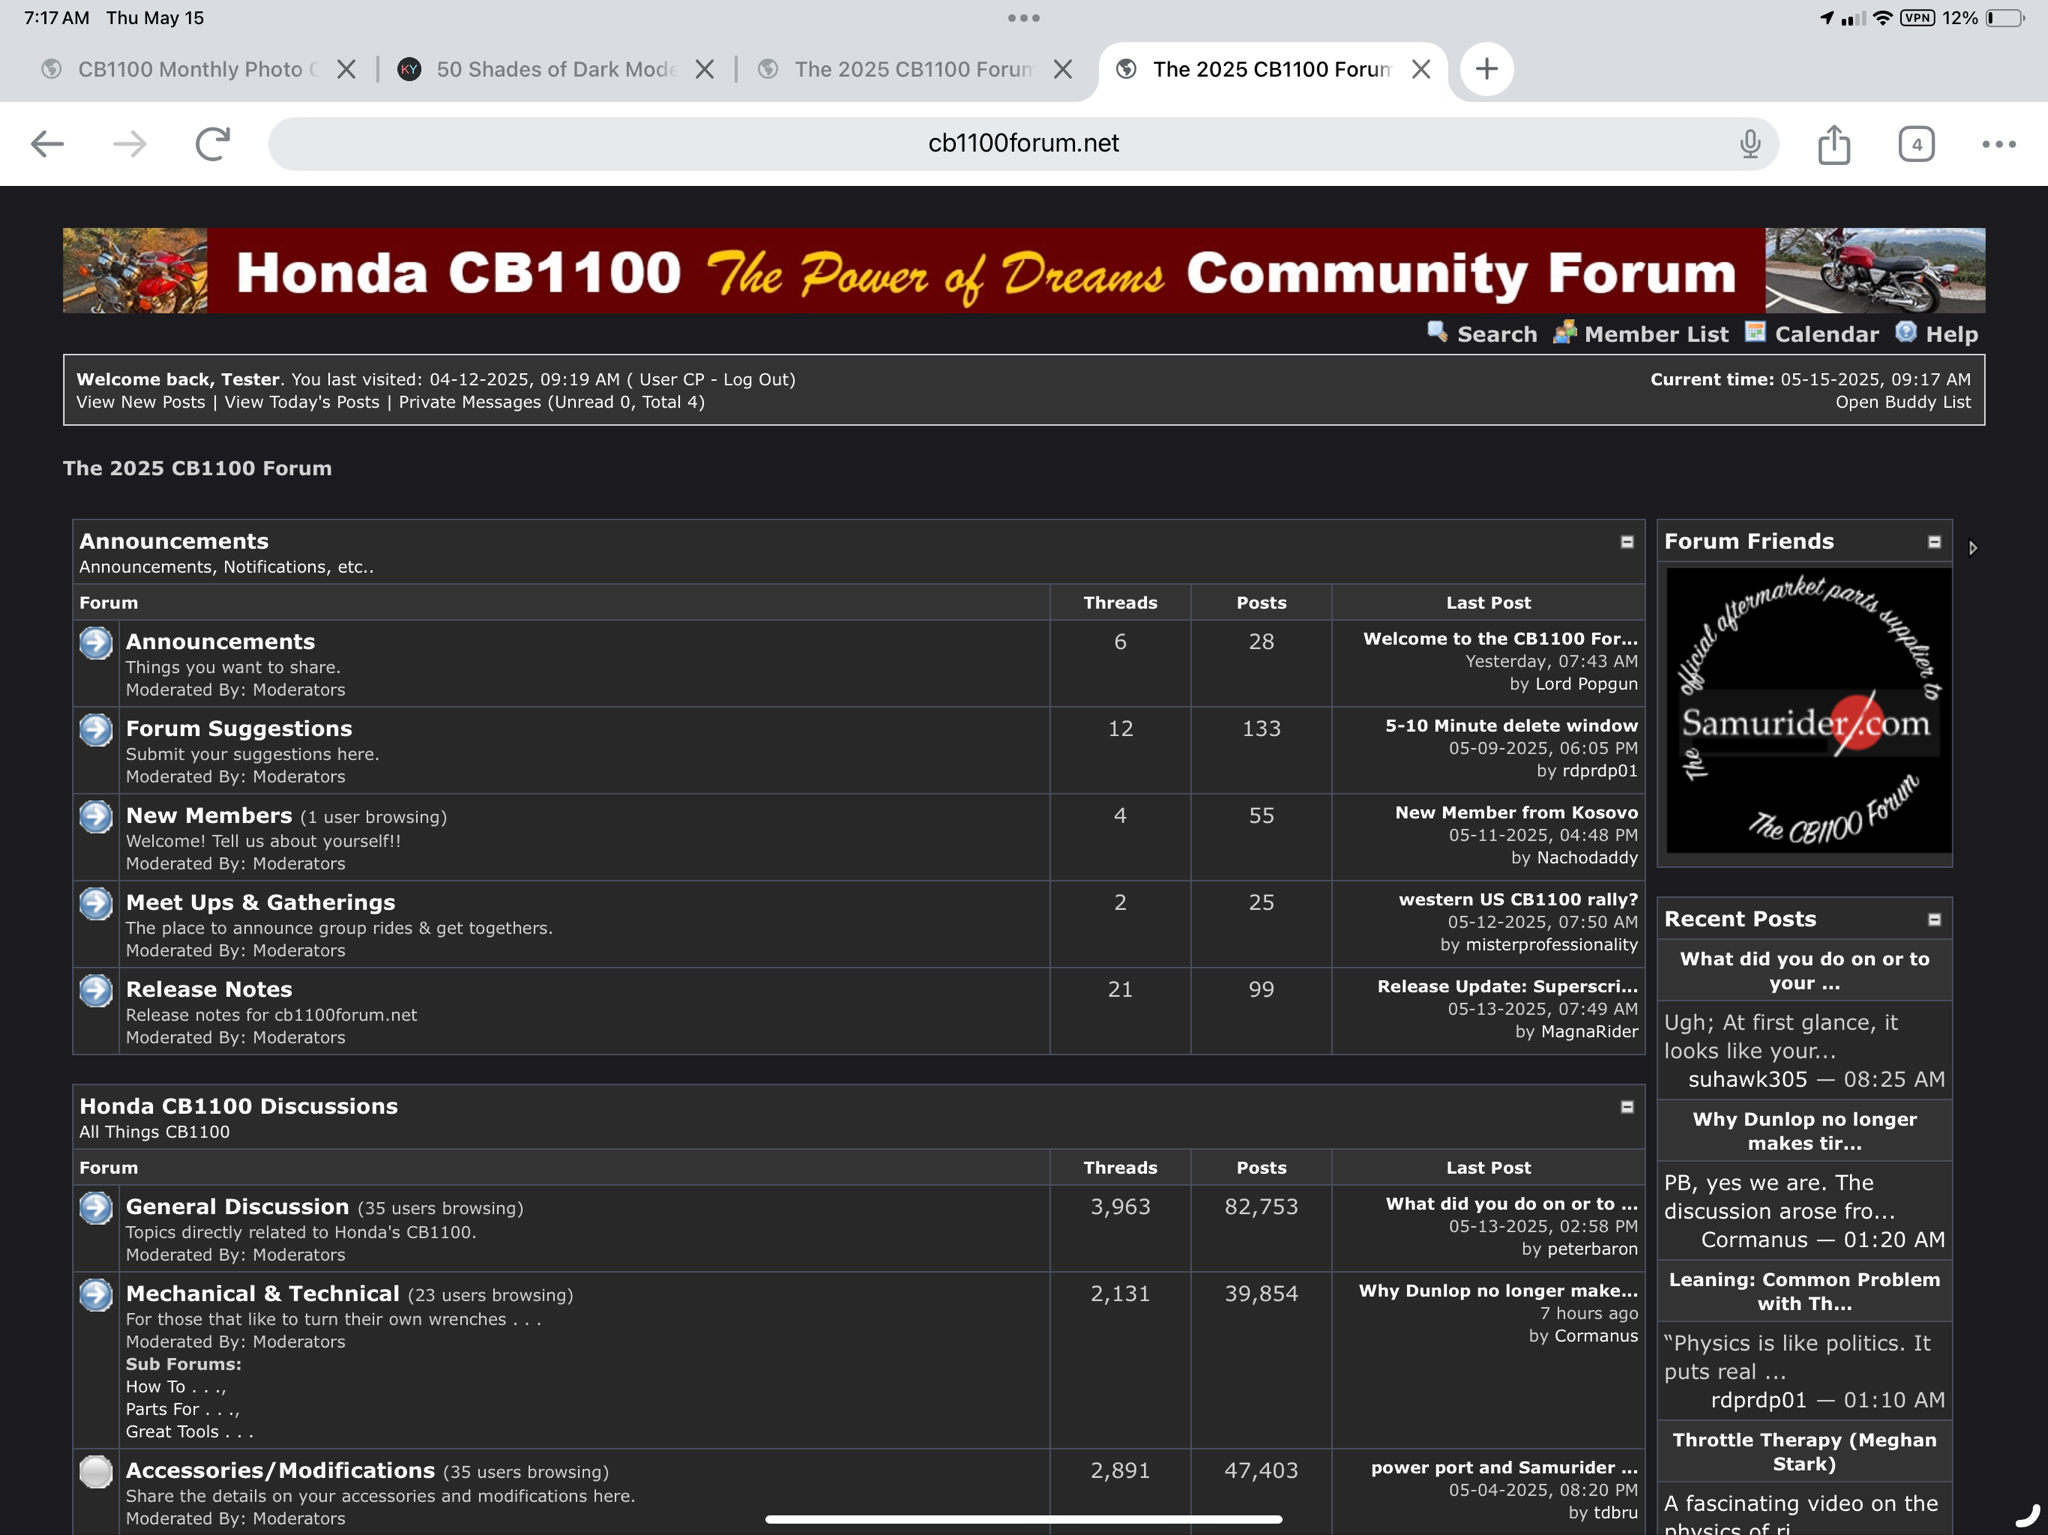
Task: Click the Forum Suggestions status icon
Action: pyautogui.click(x=96, y=729)
